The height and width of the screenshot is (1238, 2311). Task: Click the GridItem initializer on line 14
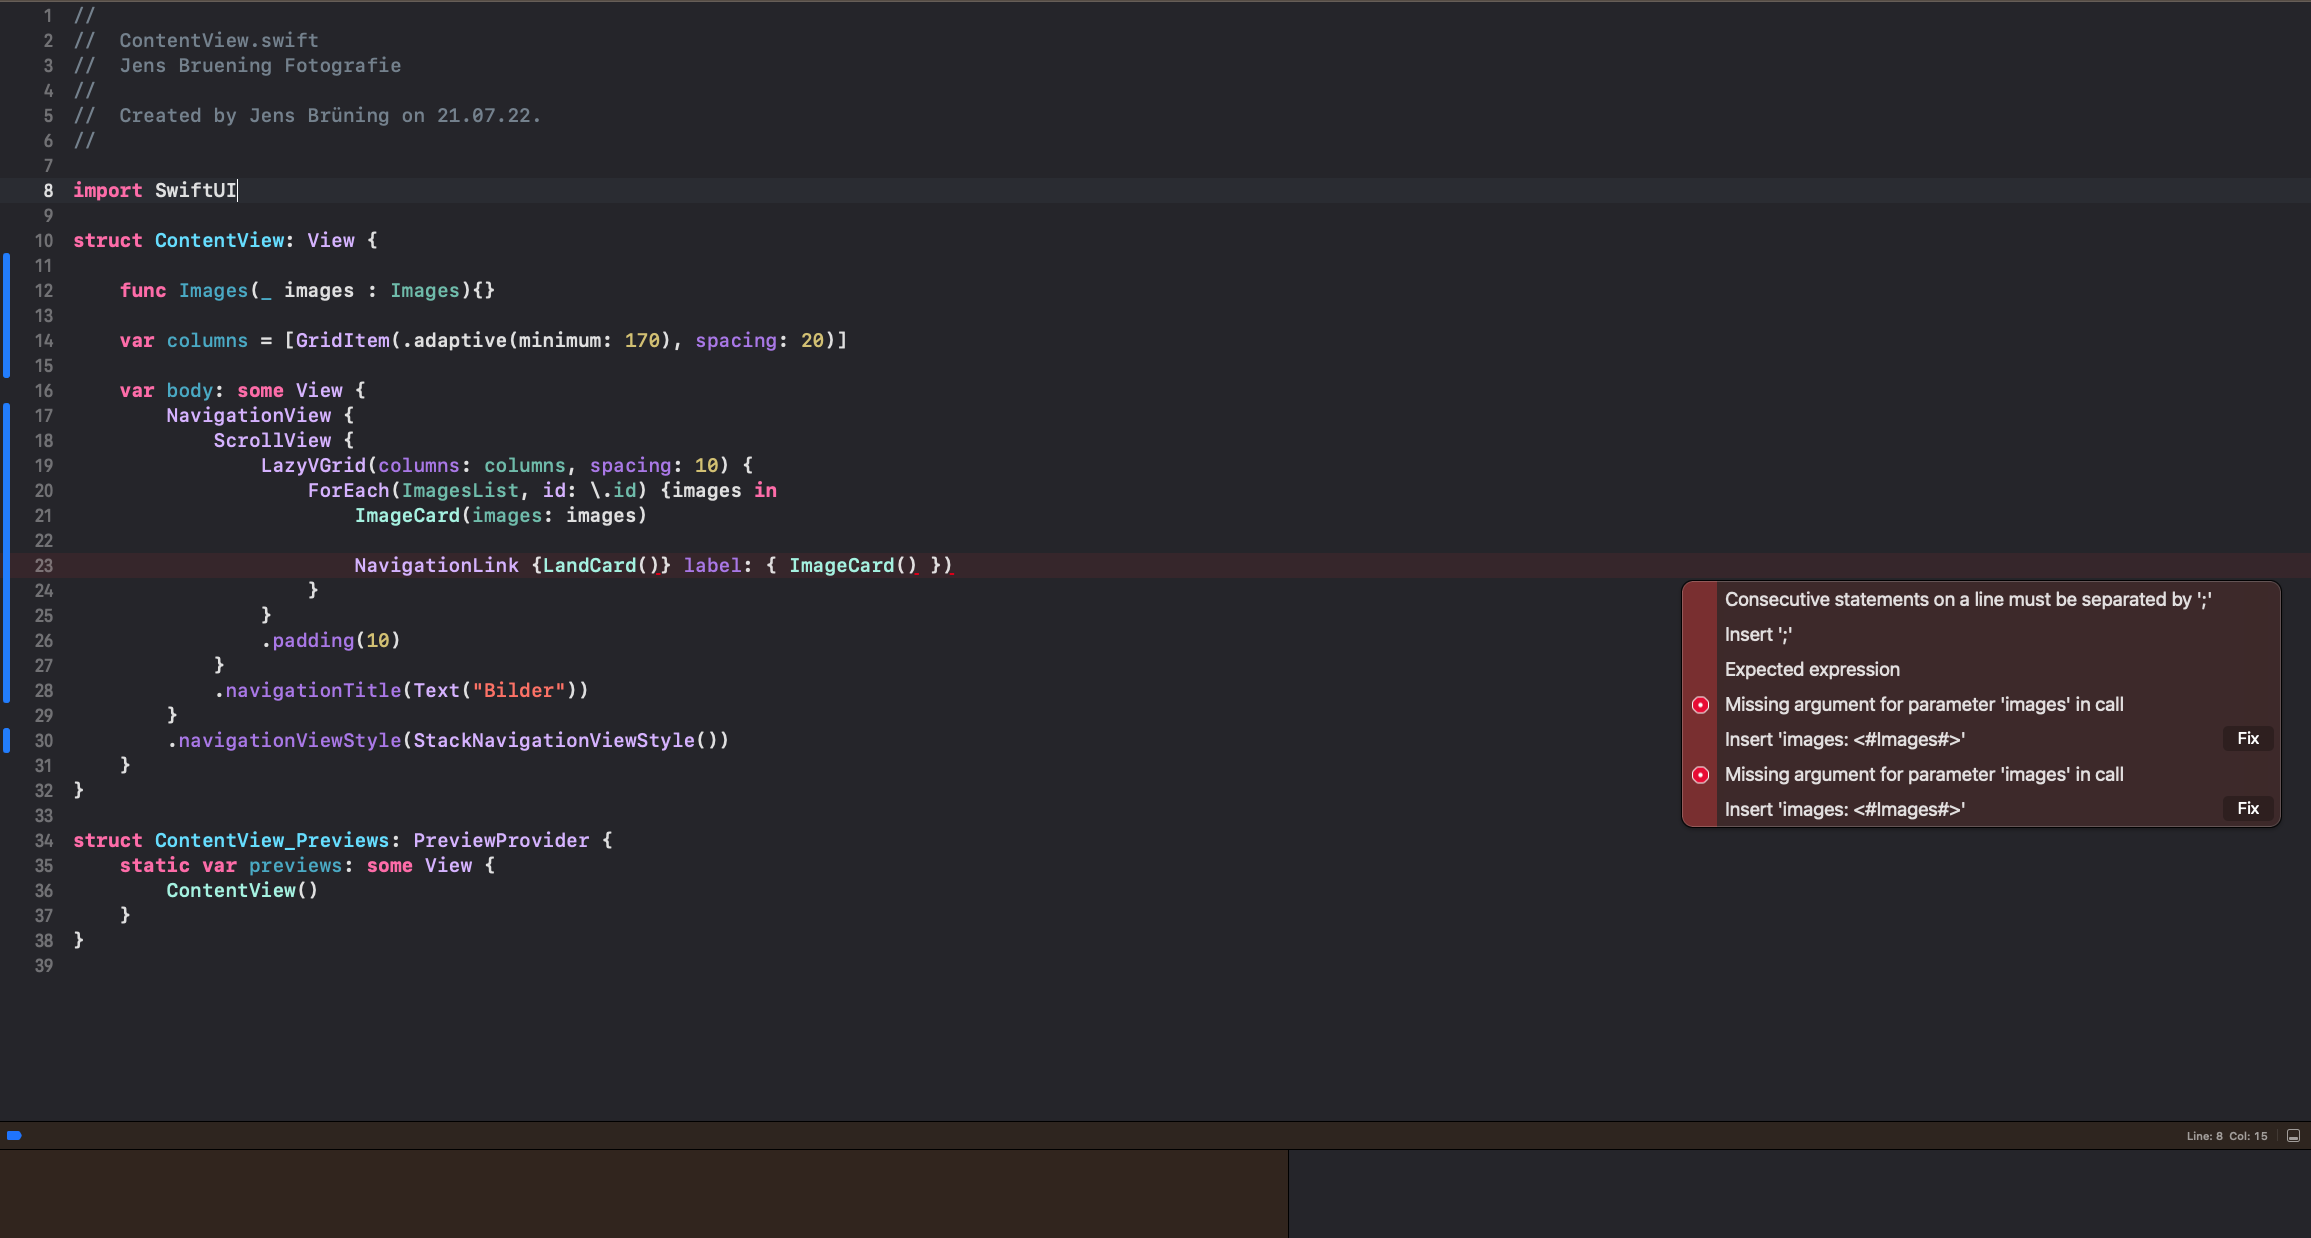[342, 341]
